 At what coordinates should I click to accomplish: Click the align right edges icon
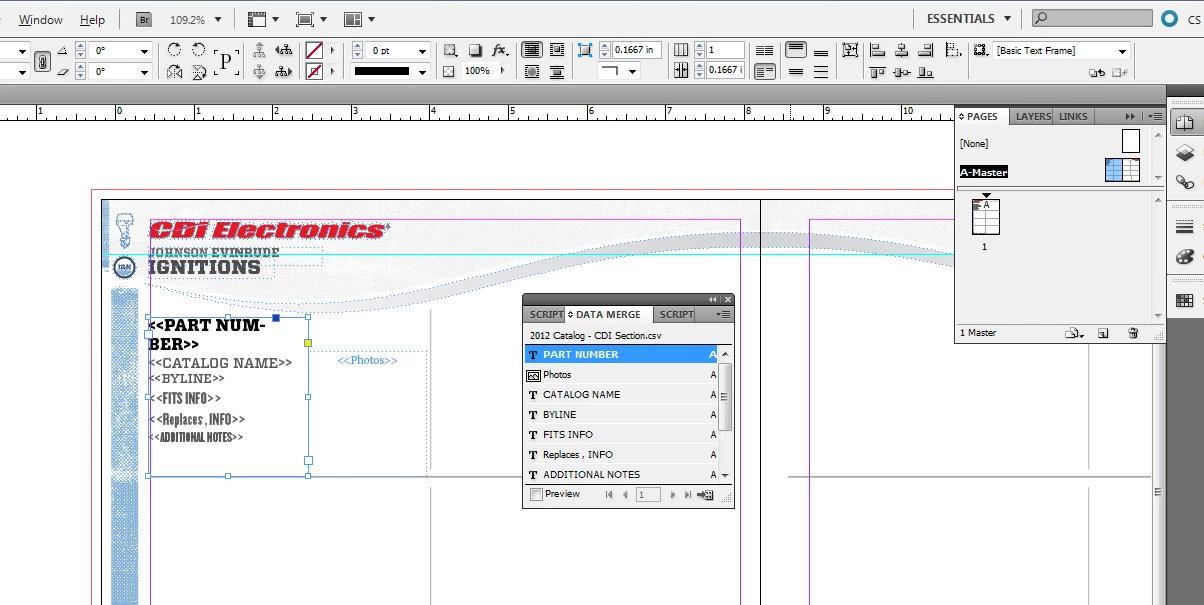926,50
